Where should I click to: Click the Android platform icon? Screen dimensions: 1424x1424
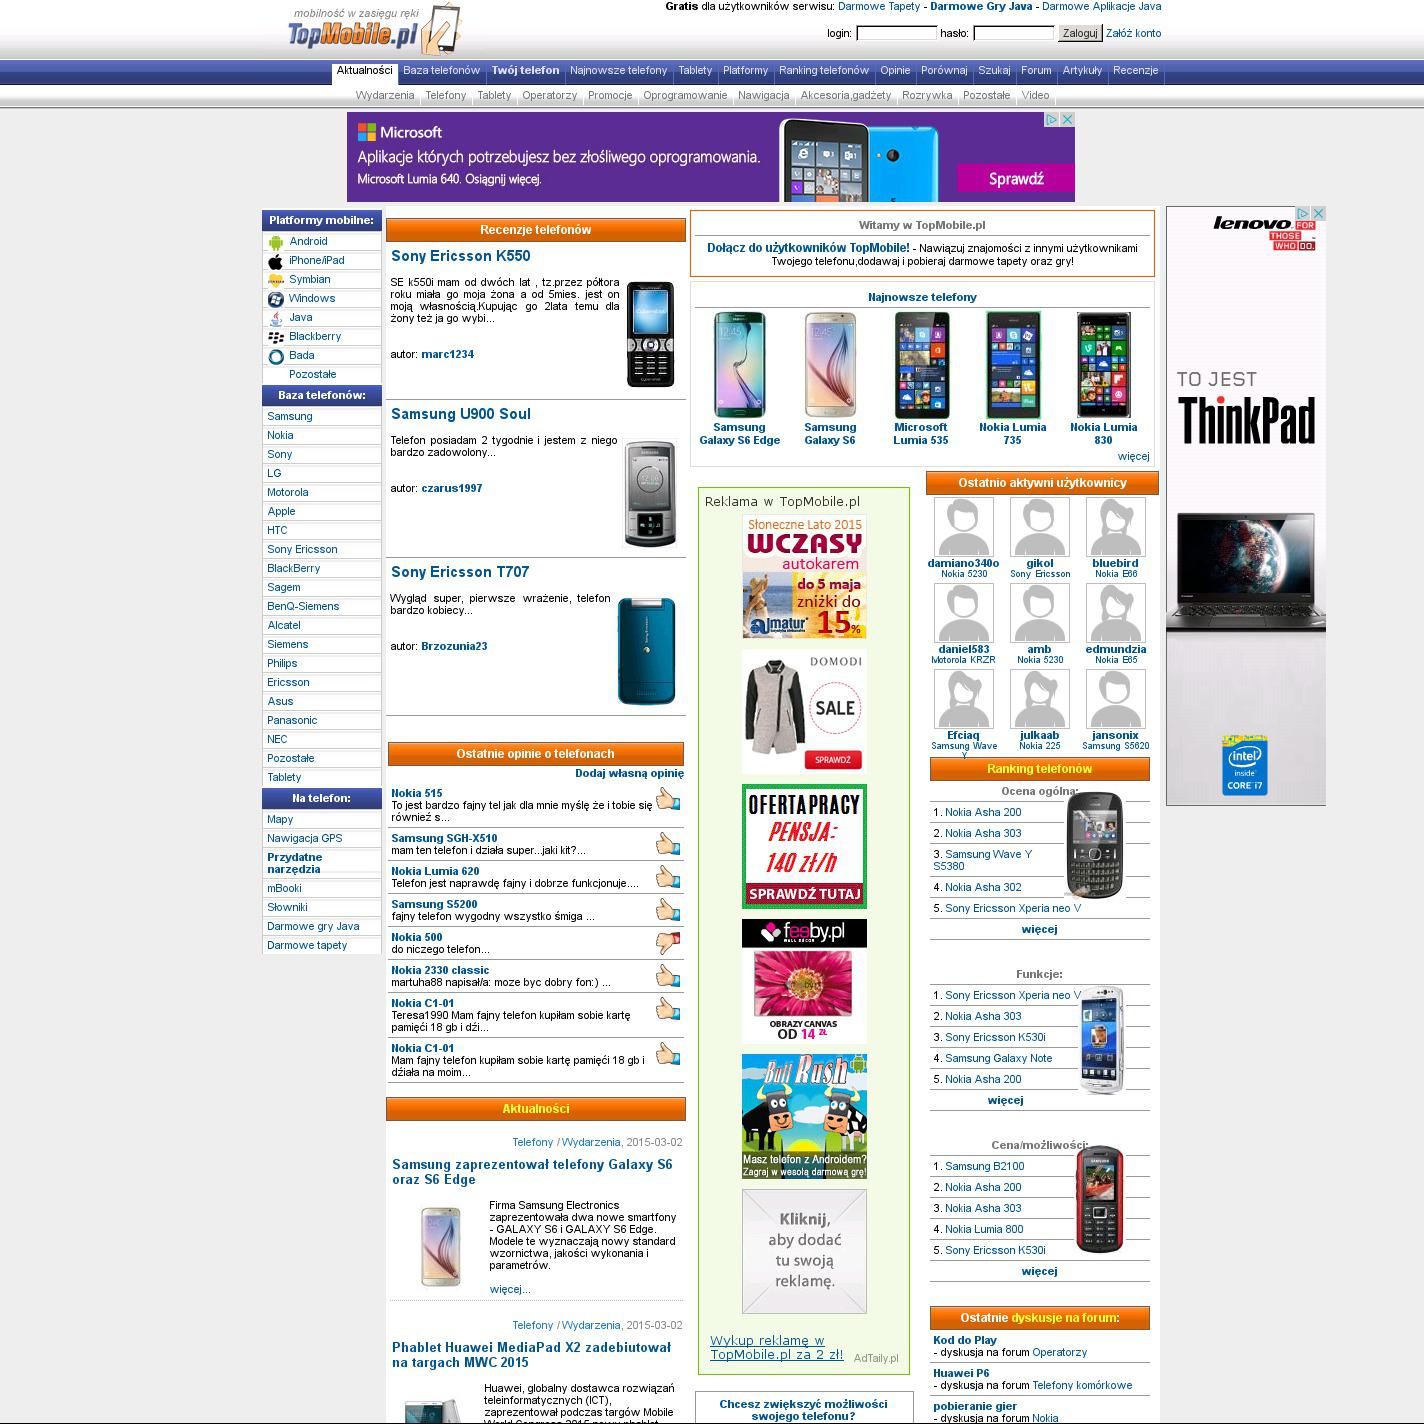tap(276, 242)
